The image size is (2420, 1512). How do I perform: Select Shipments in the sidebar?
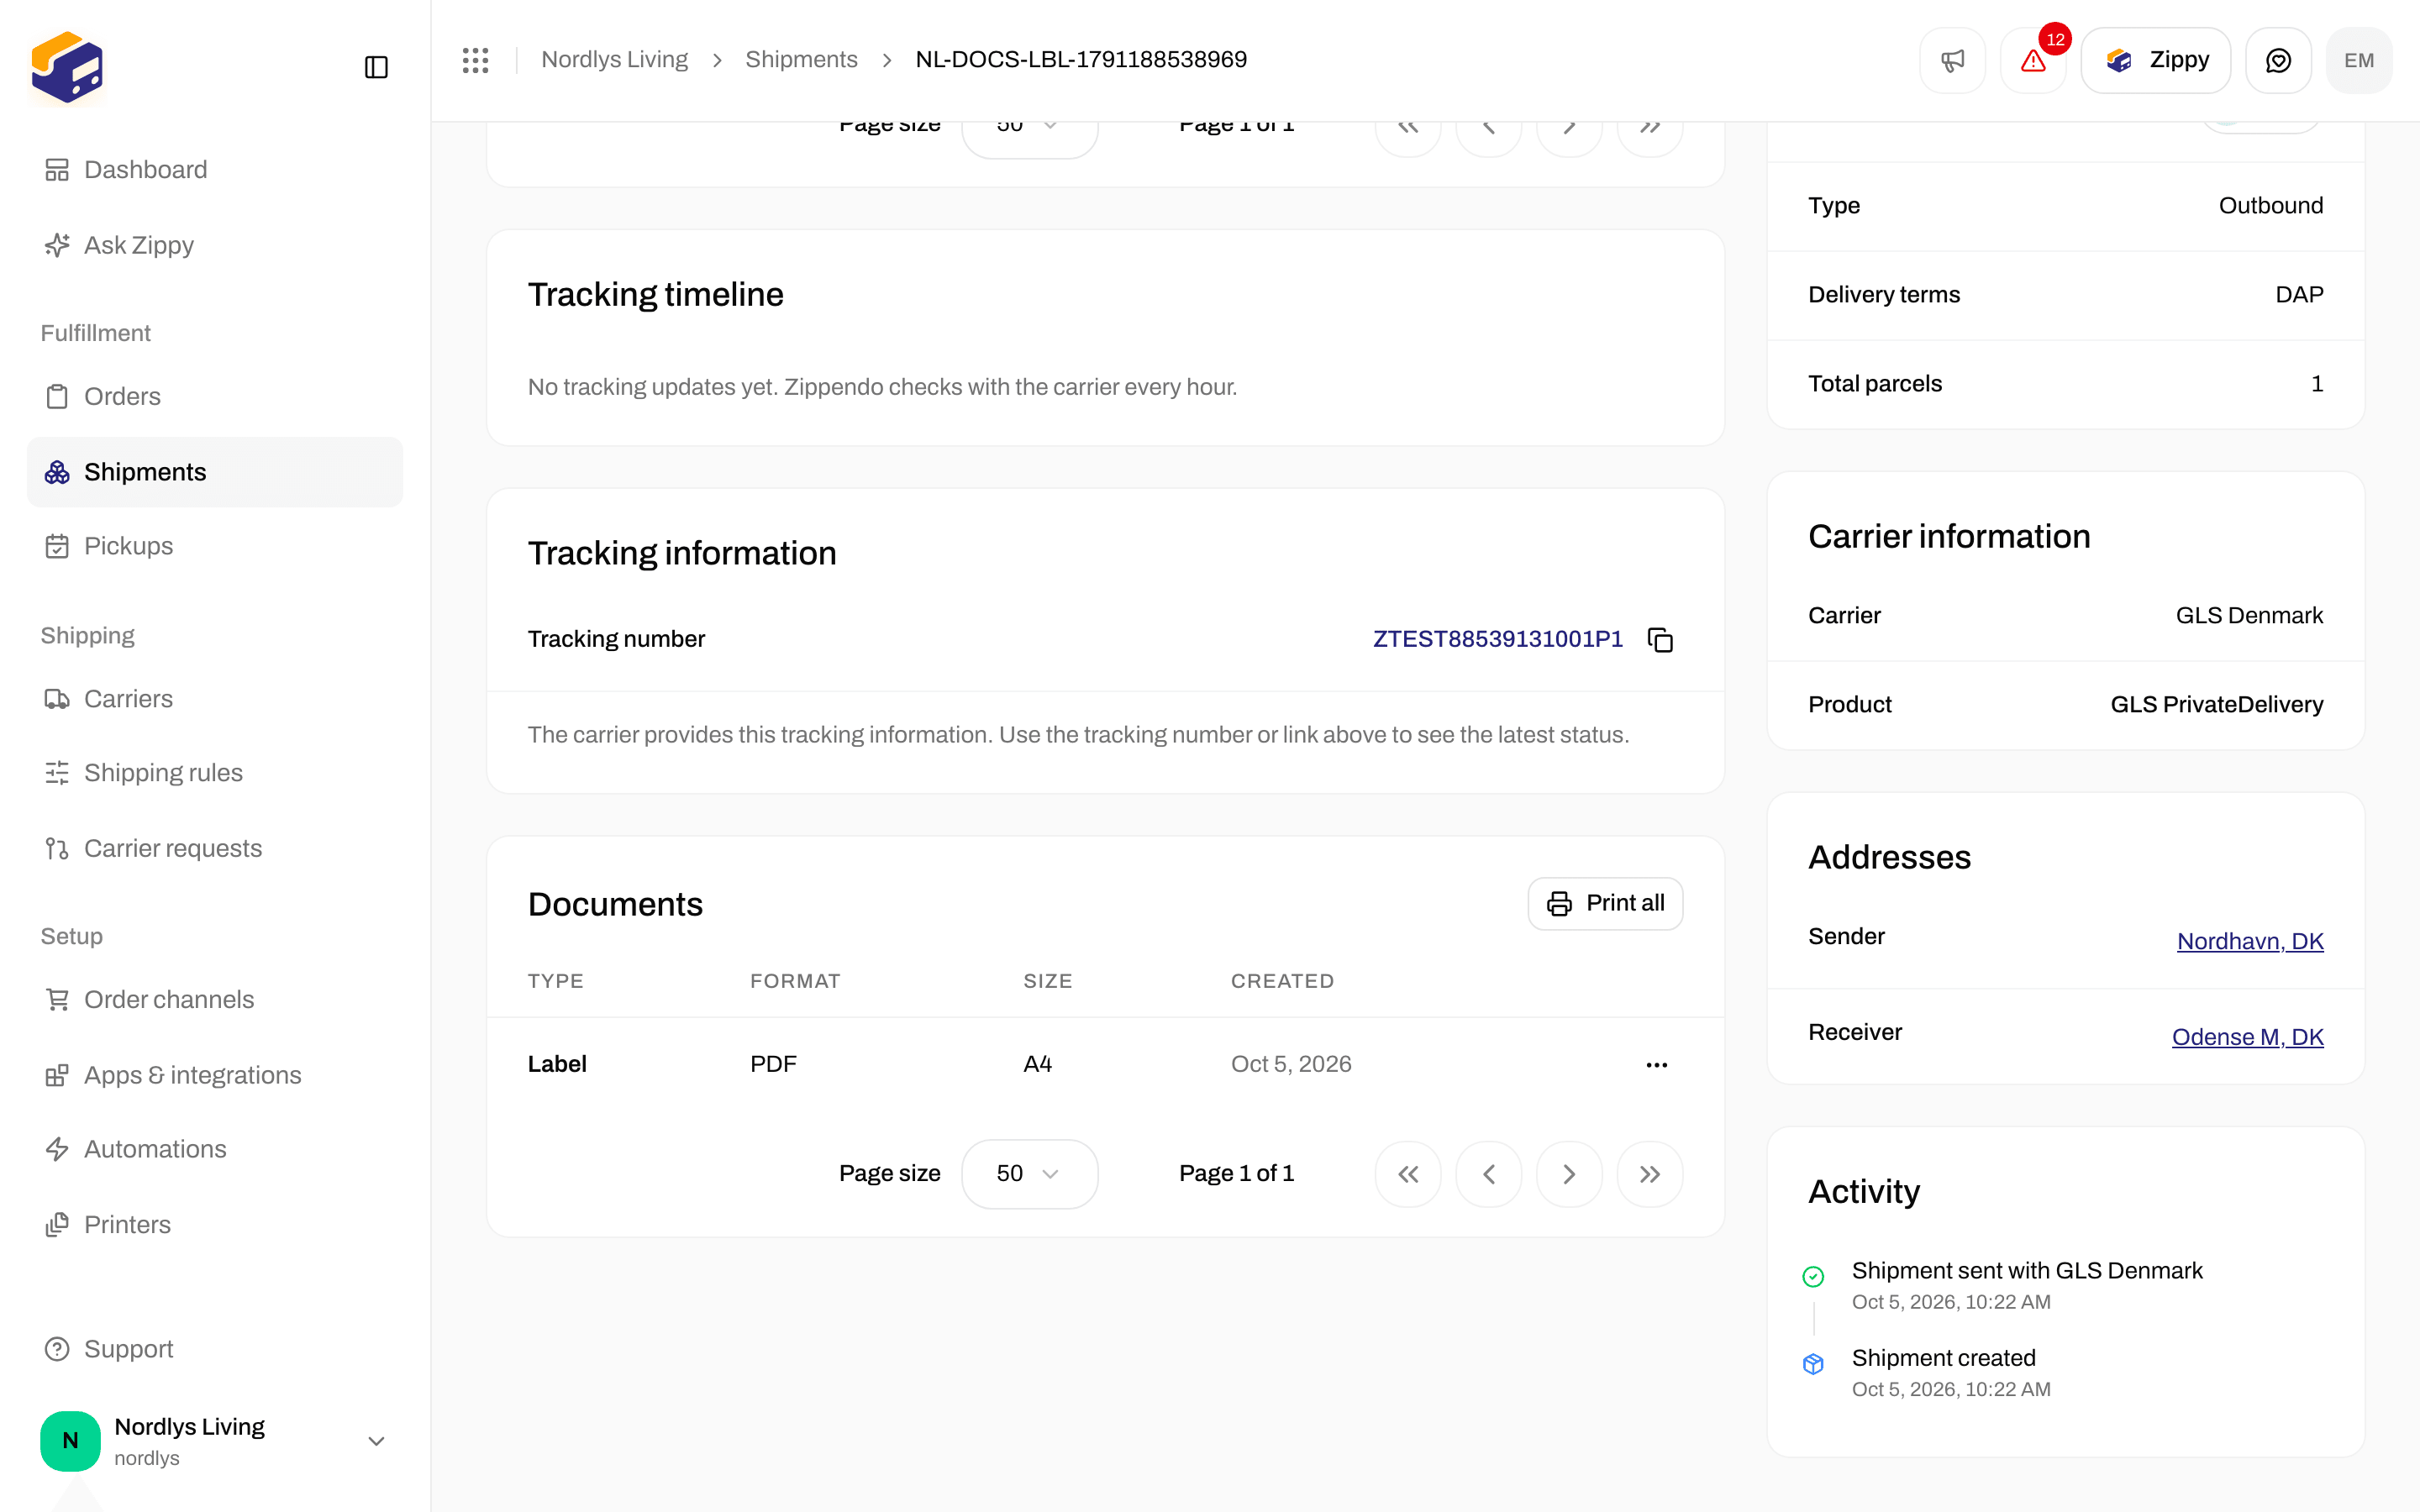point(215,472)
